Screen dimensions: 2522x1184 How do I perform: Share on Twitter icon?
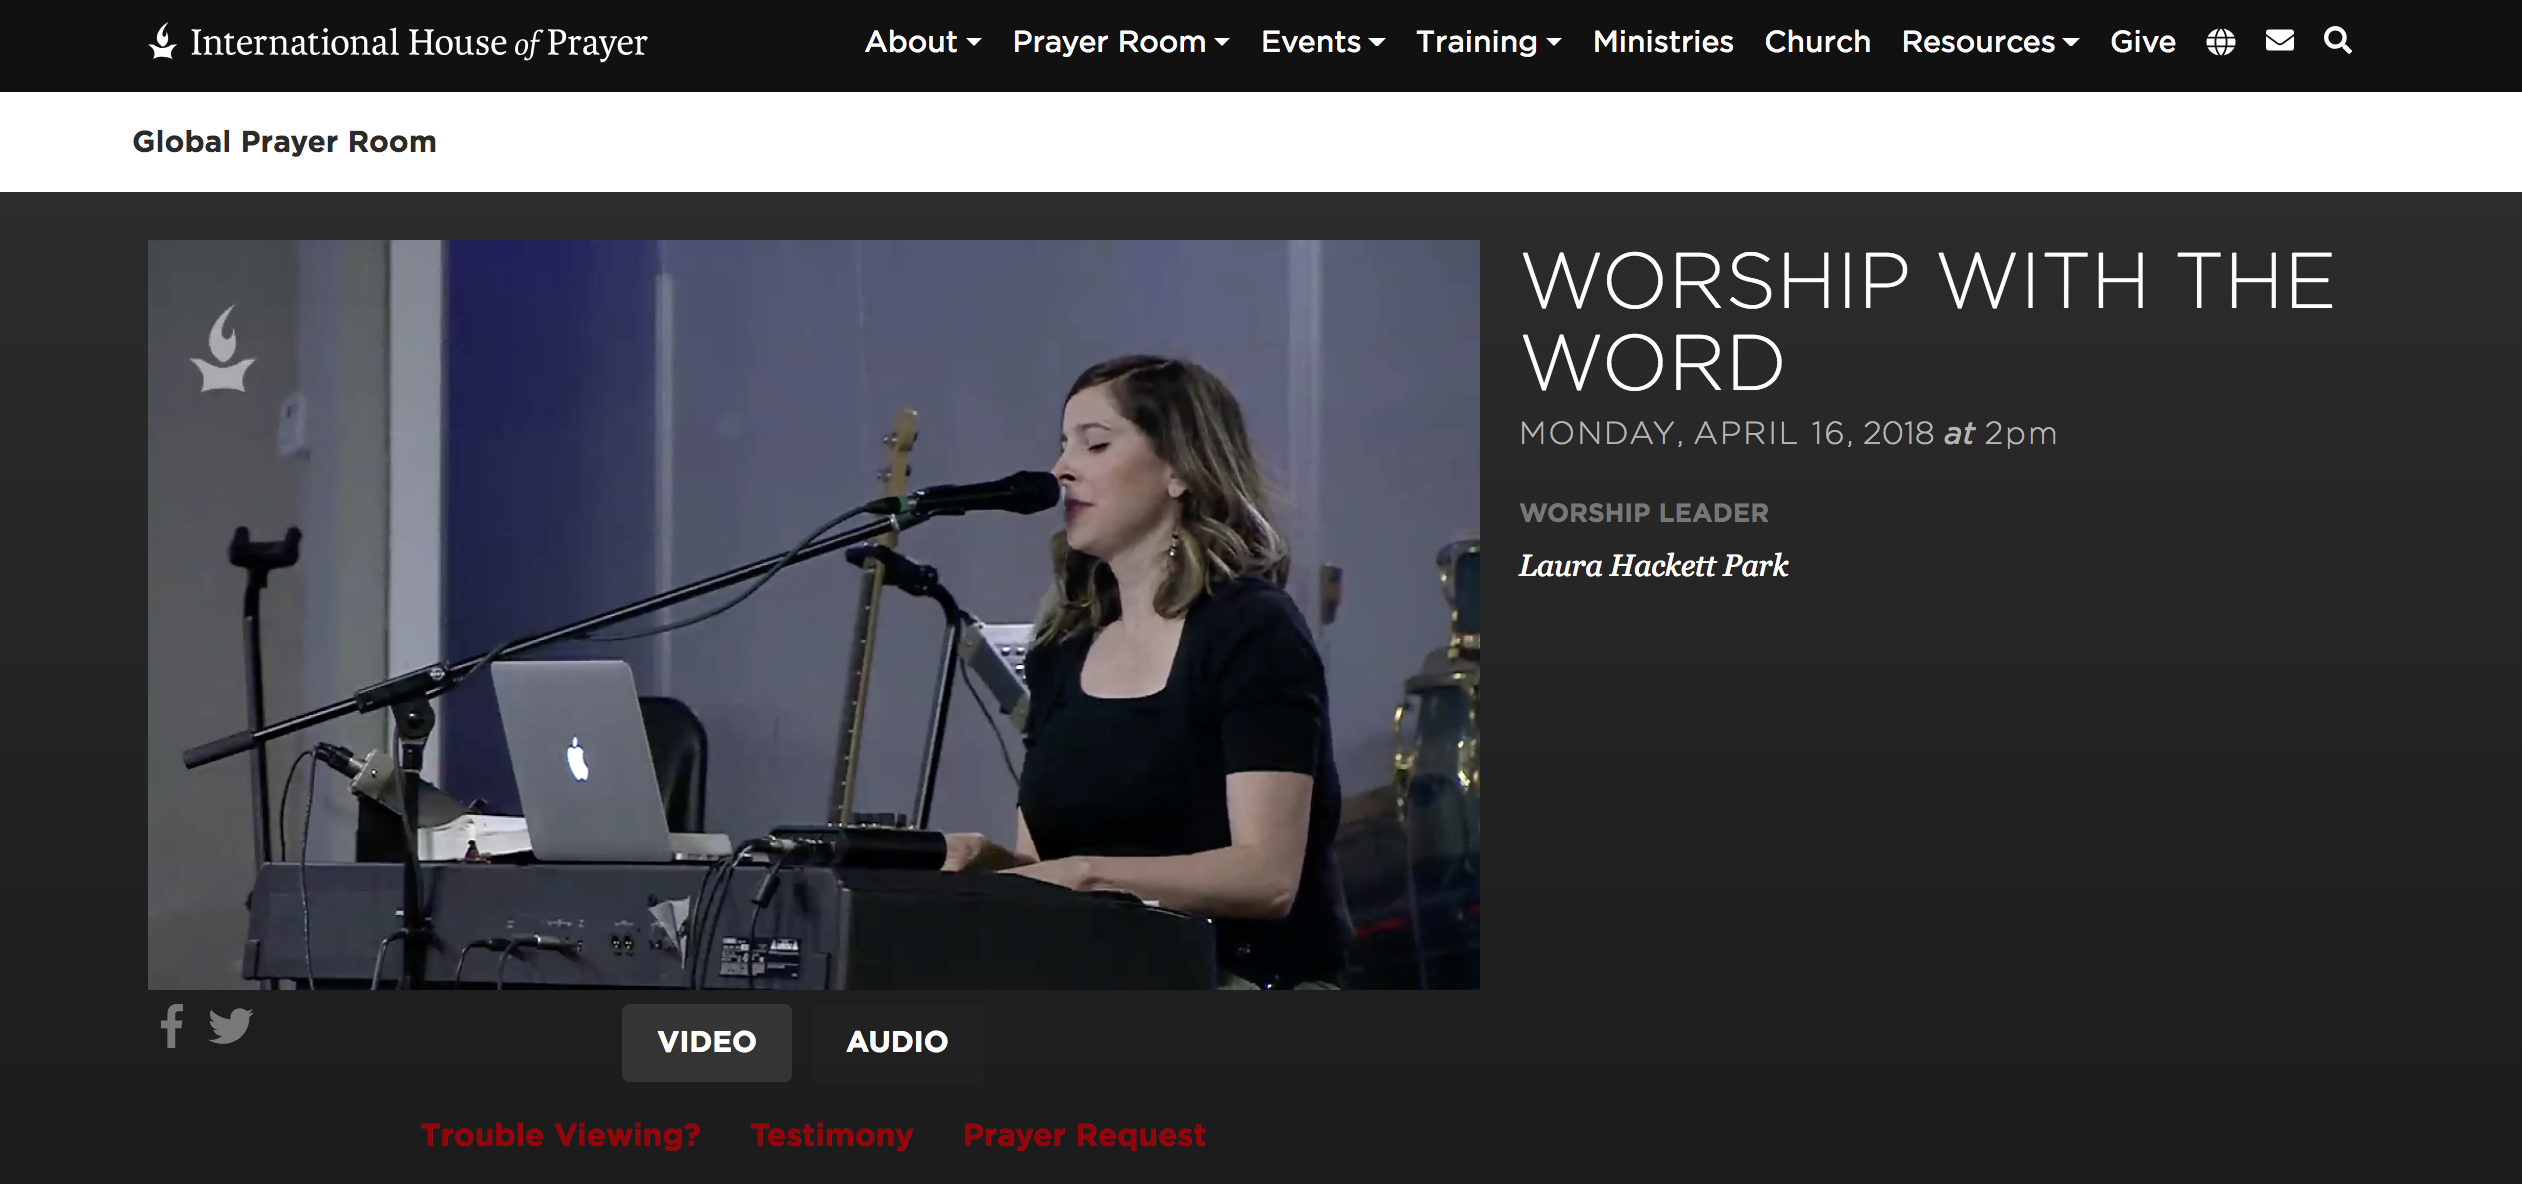(x=230, y=1026)
